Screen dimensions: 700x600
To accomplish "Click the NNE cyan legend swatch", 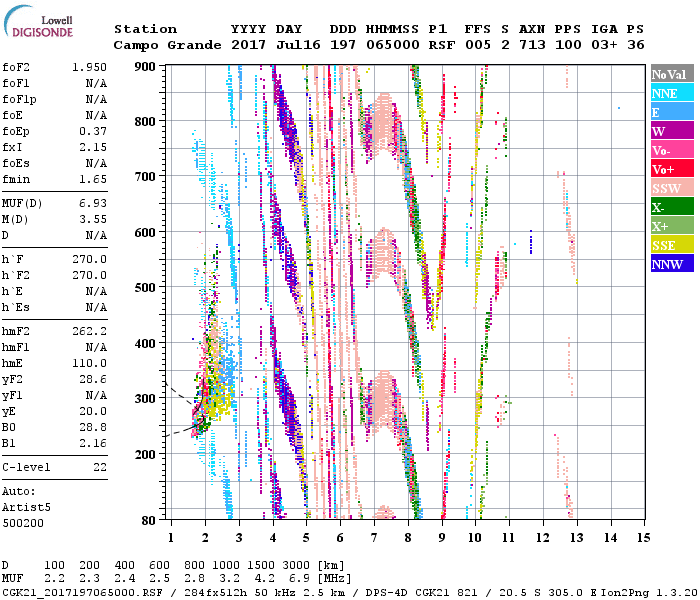I will tap(670, 94).
